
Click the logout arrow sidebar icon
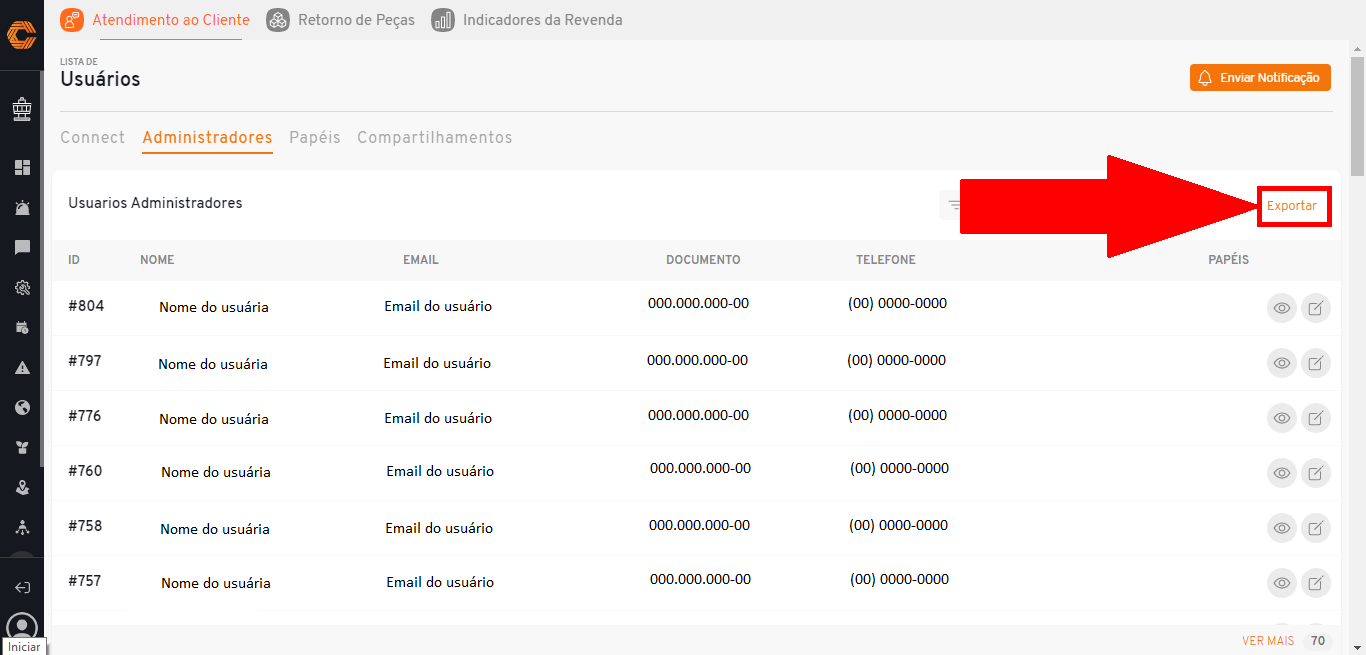[x=22, y=588]
